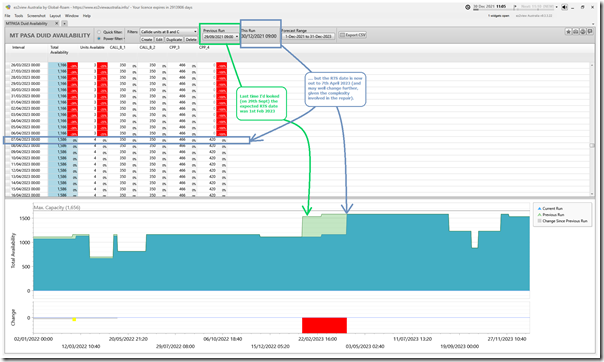Click the Forecast Range date field

coord(308,36)
